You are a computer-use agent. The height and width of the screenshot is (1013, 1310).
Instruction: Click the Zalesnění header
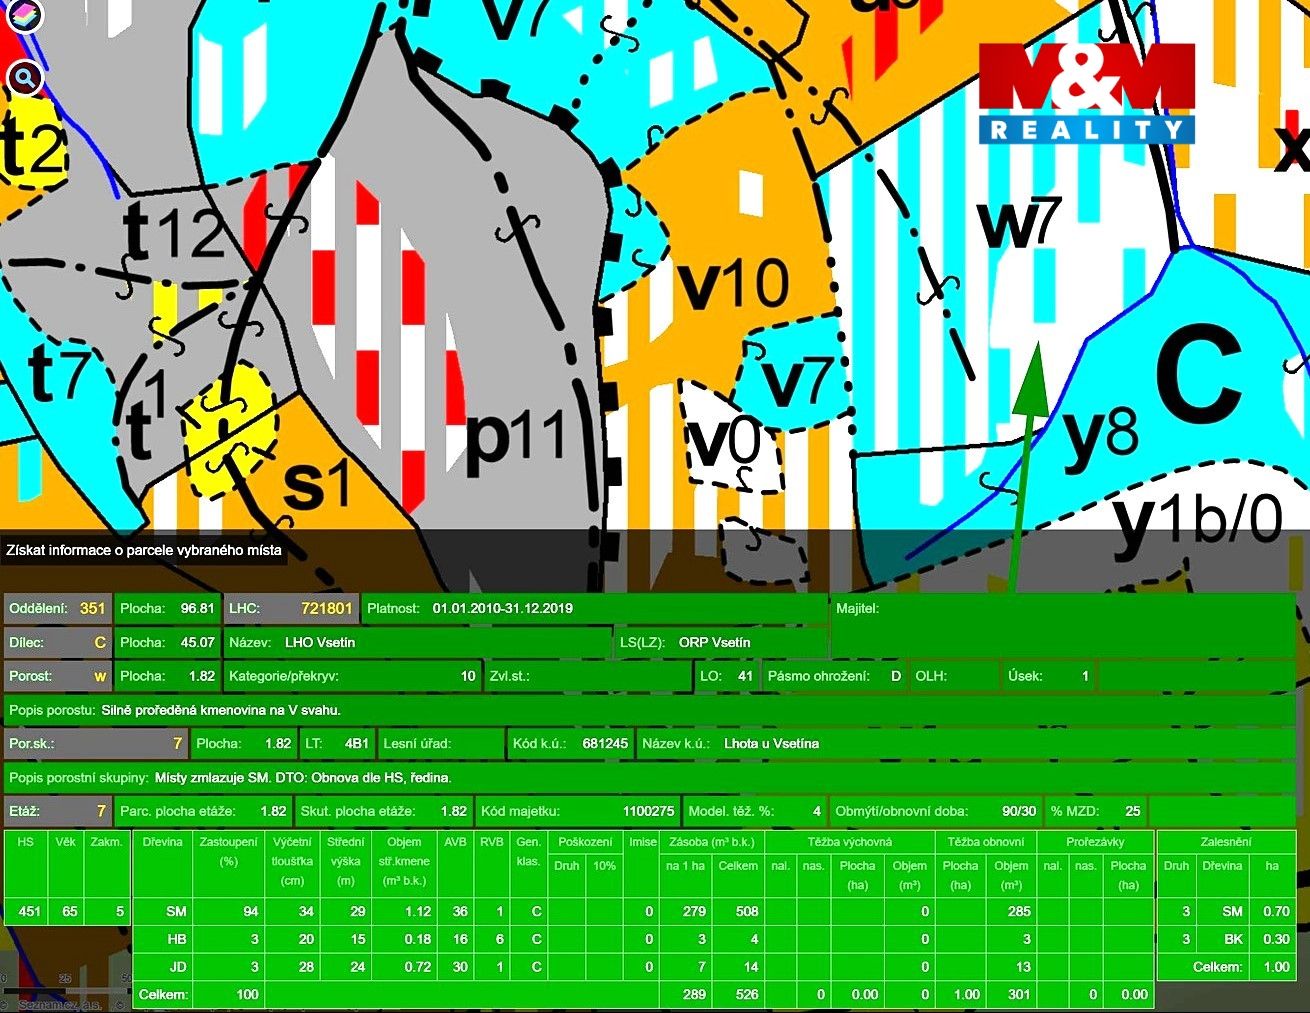(1228, 842)
